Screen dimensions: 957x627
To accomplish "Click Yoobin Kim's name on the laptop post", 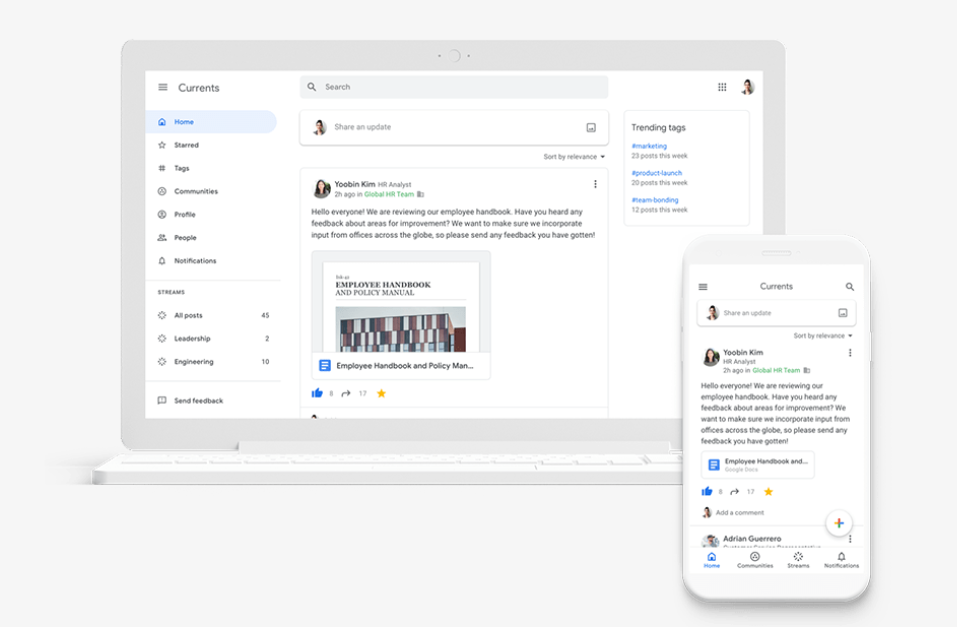I will point(355,184).
